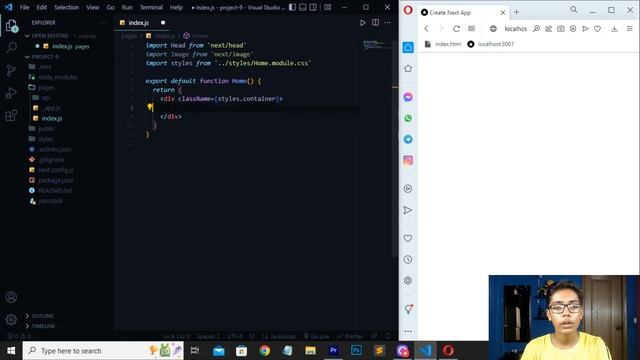Viewport: 640px width, 360px height.
Task: Take a snapshot with Opera camera icon
Action: pyautogui.click(x=560, y=29)
